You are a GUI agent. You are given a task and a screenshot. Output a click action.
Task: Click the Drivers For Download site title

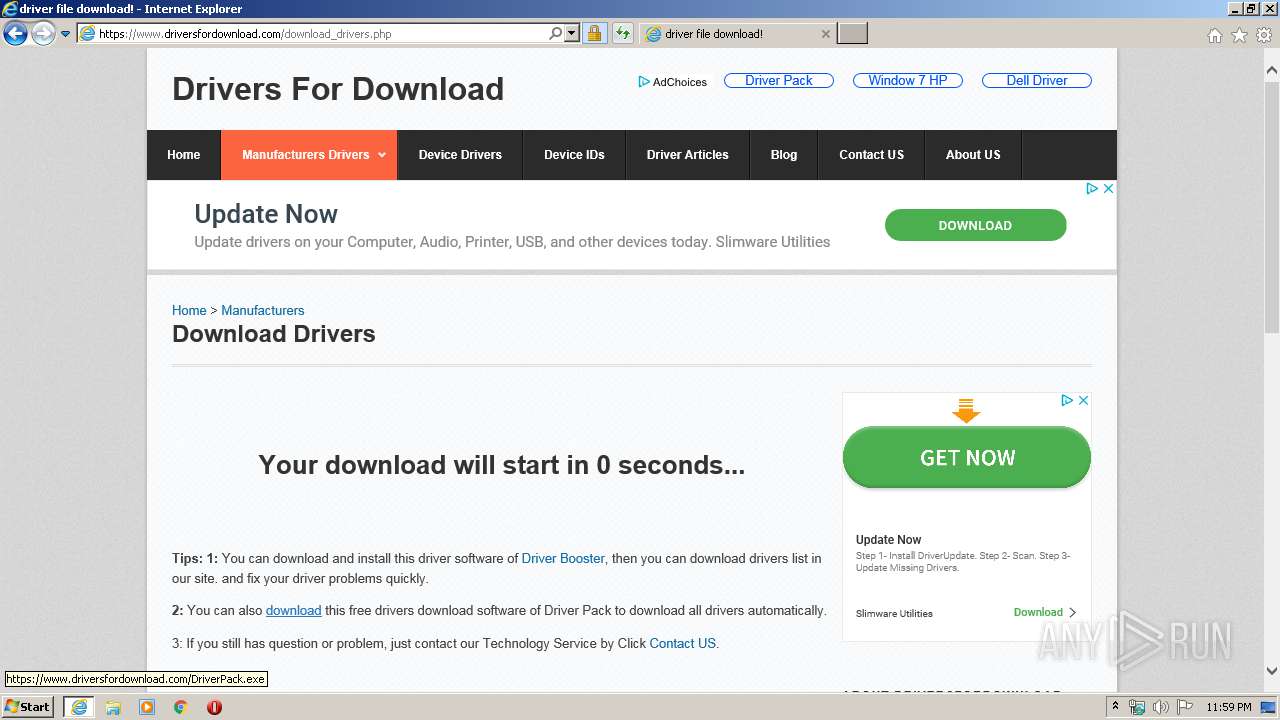point(338,89)
